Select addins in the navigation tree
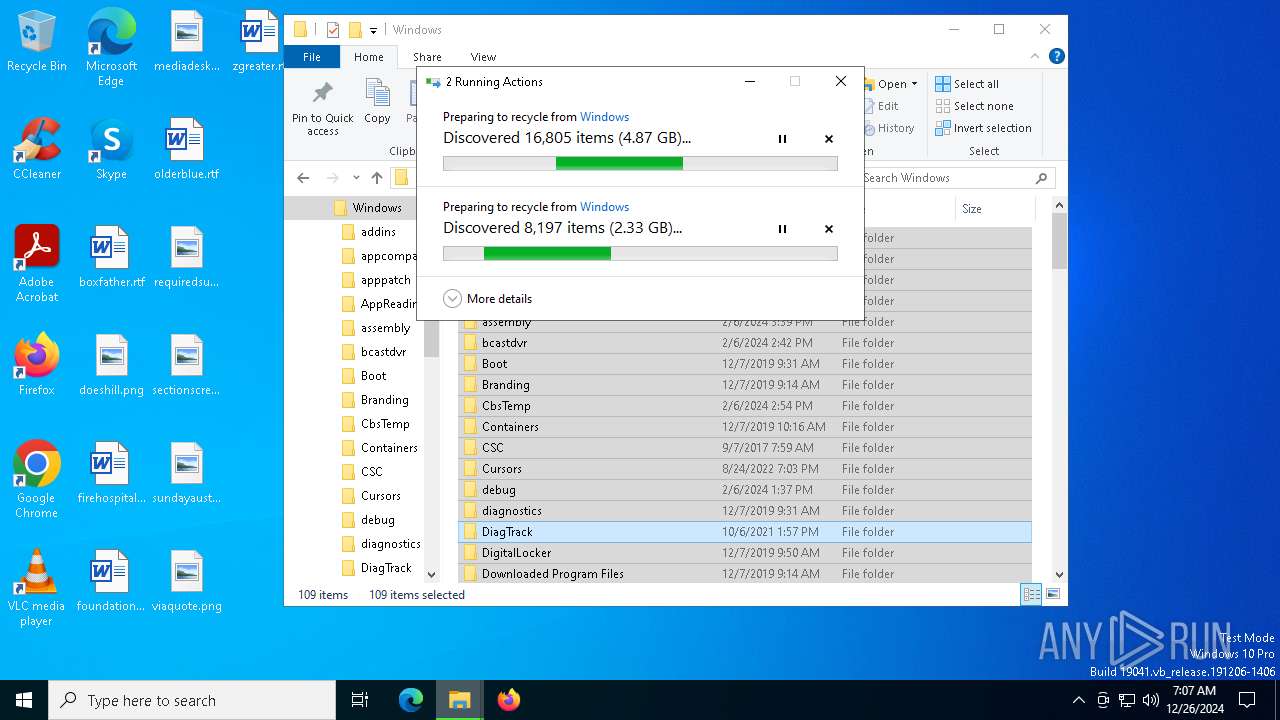Image resolution: width=1280 pixels, height=720 pixels. (x=378, y=232)
